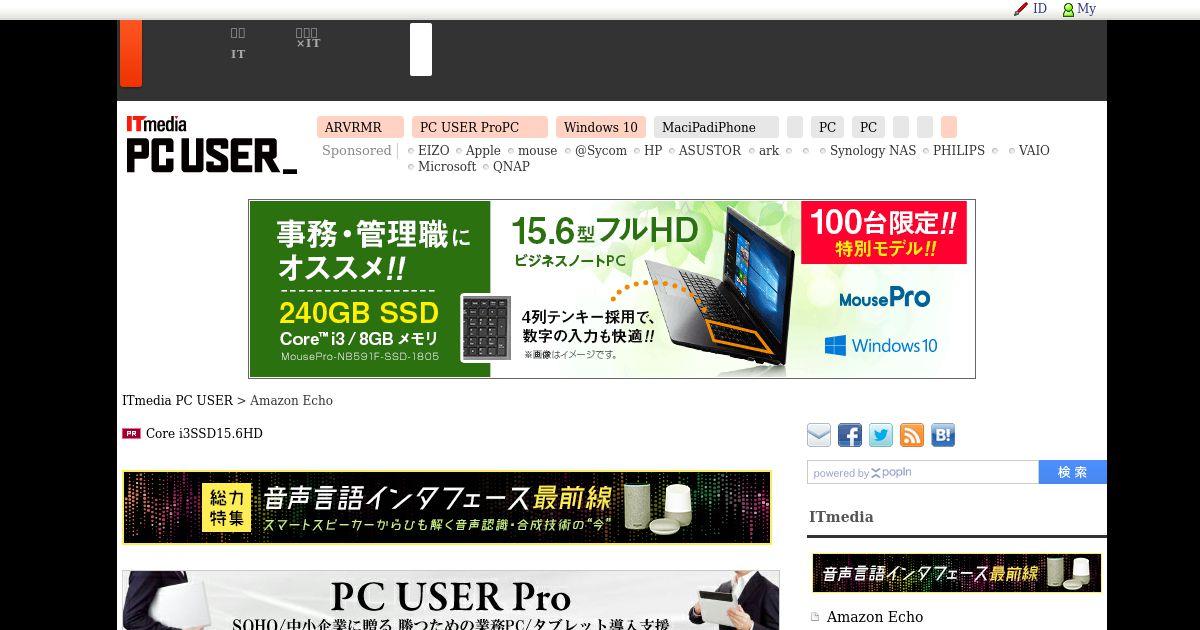The height and width of the screenshot is (630, 1200).
Task: Open the PC USER Pro banner
Action: coord(451,600)
